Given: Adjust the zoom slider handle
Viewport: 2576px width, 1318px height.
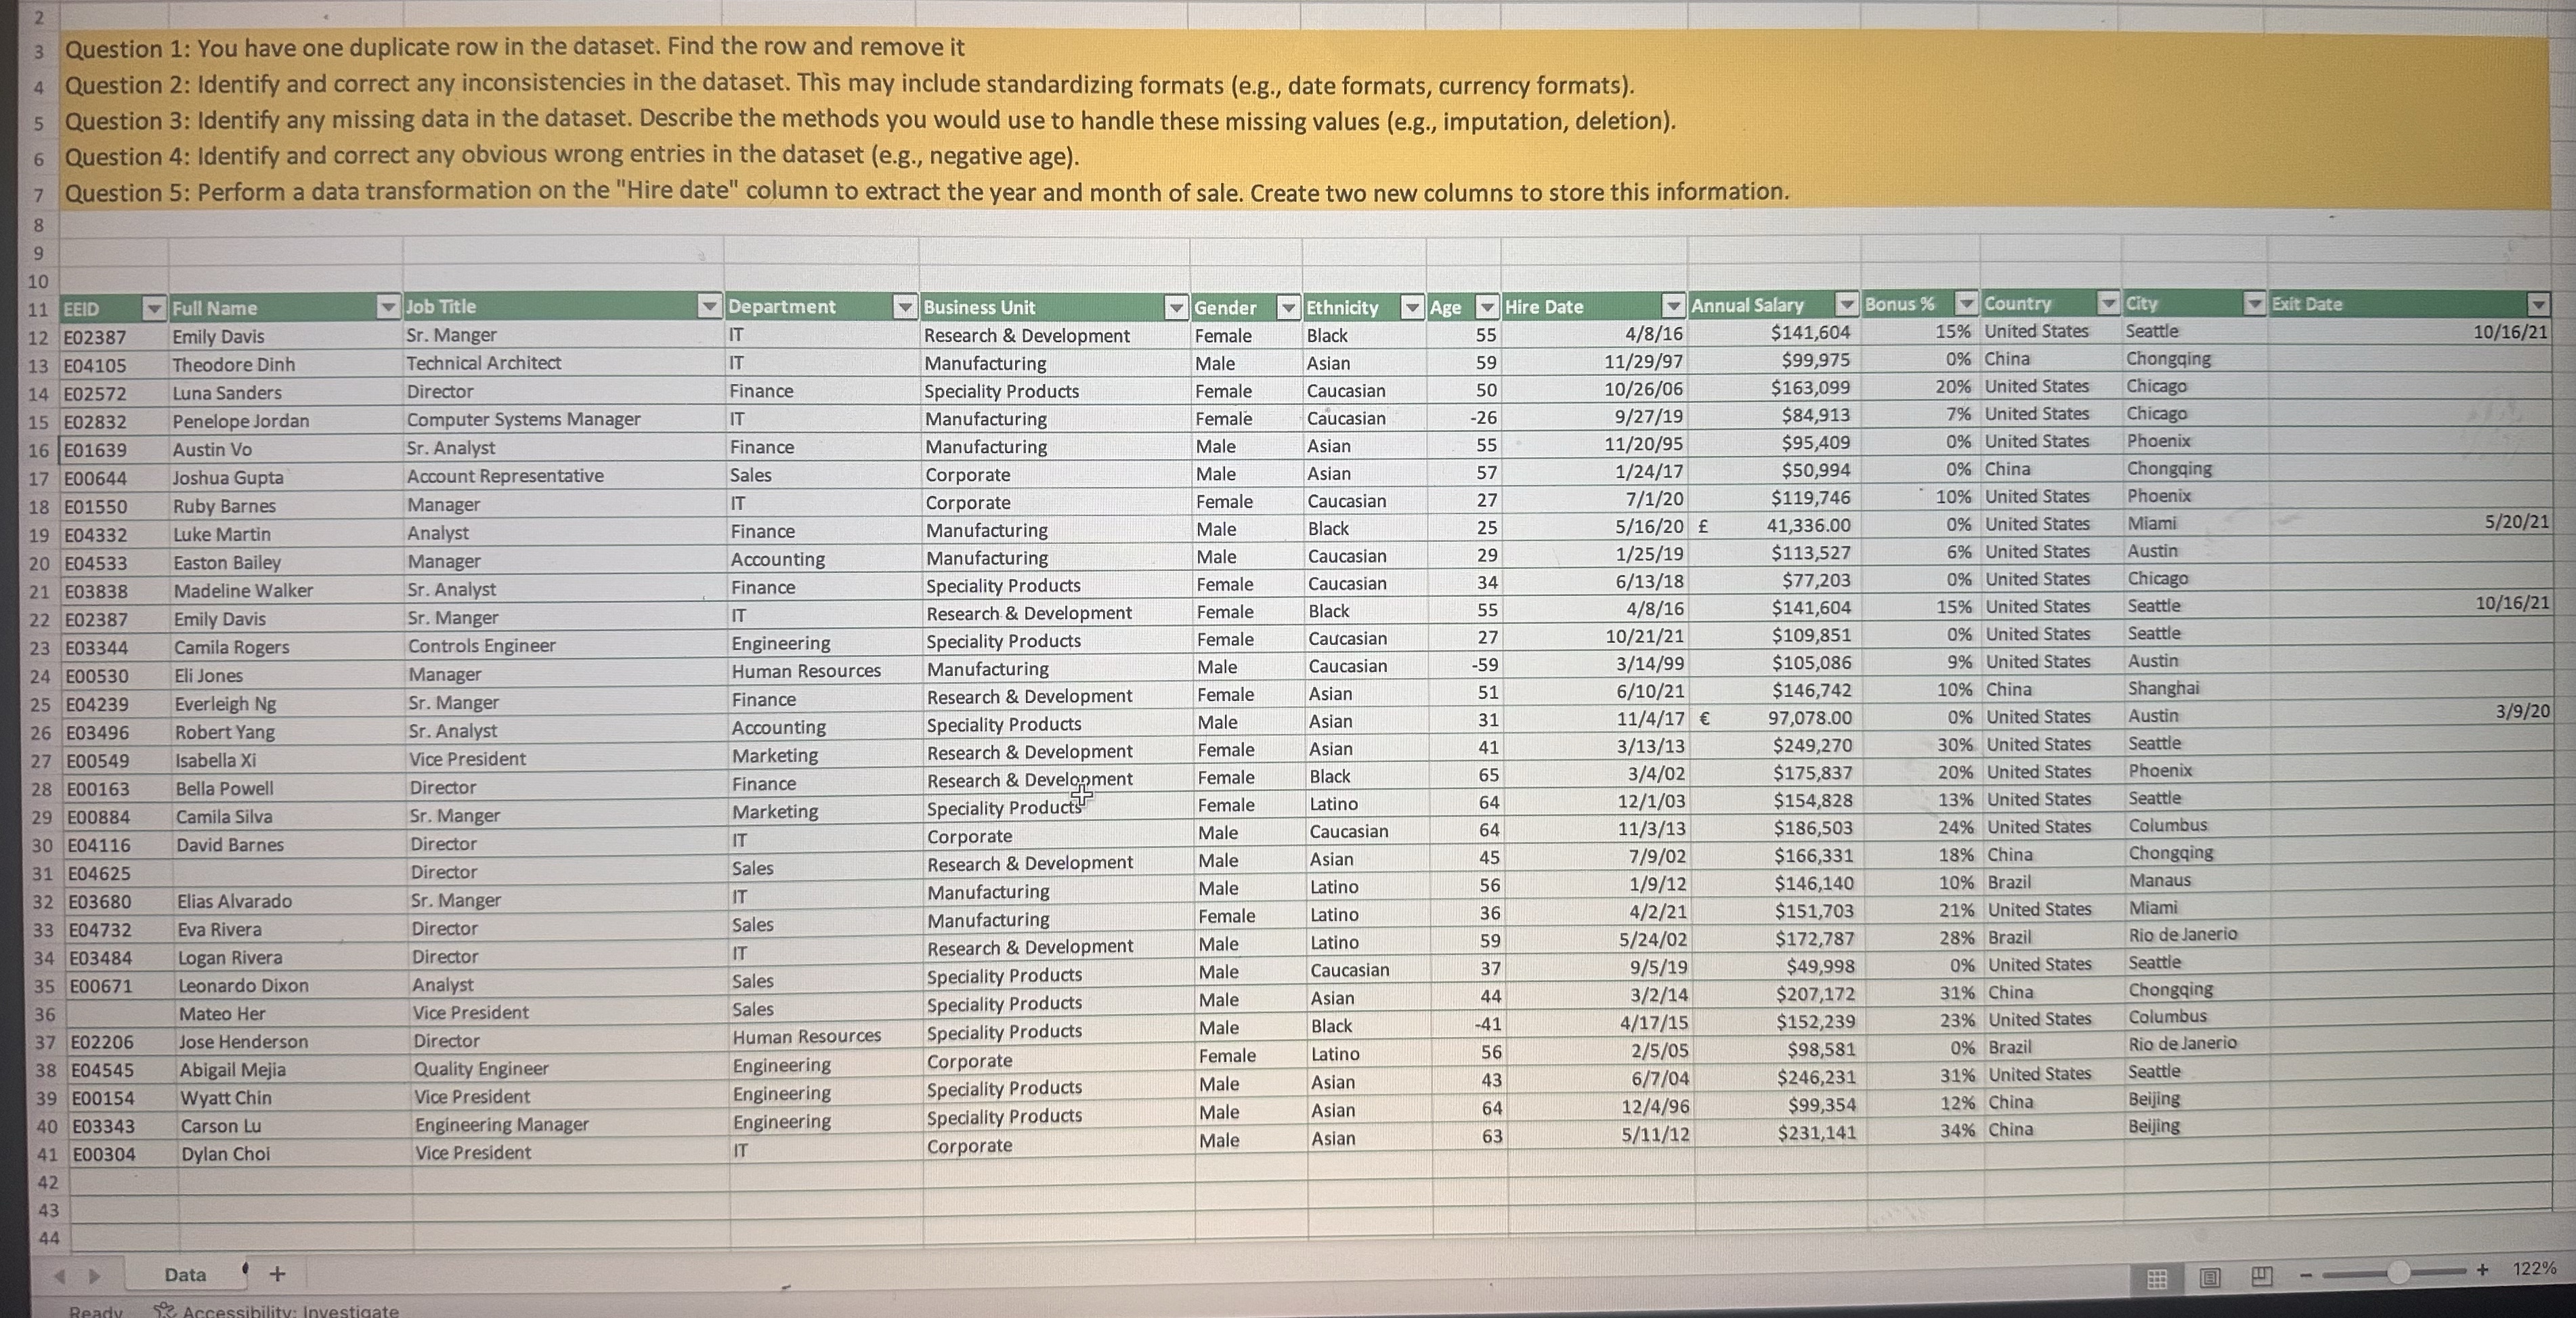Looking at the screenshot, I should point(2398,1272).
